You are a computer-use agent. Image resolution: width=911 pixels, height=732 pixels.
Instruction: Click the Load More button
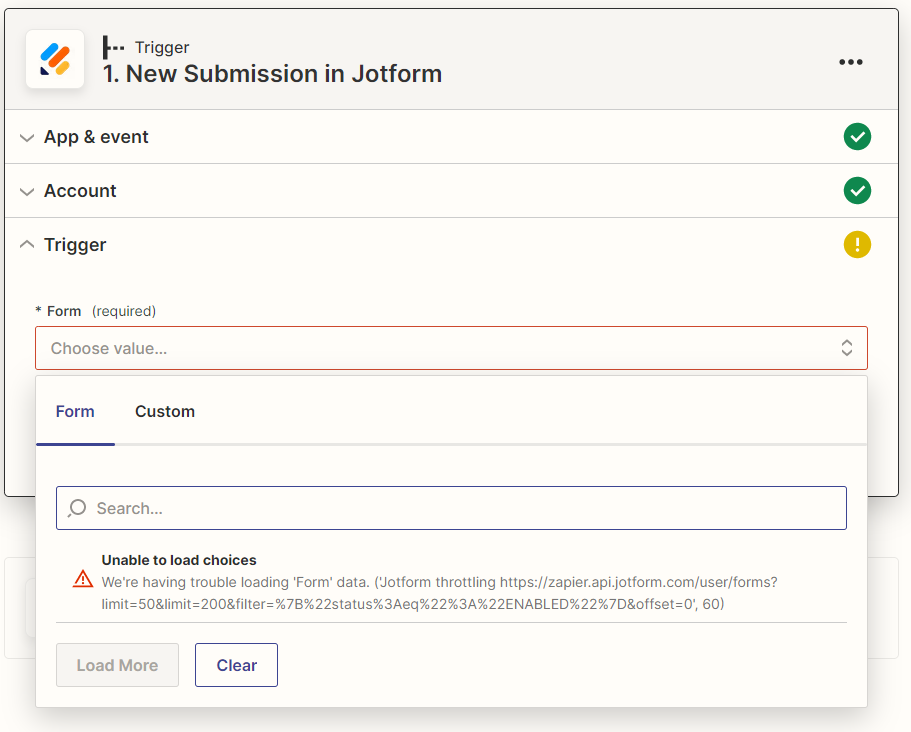(117, 665)
